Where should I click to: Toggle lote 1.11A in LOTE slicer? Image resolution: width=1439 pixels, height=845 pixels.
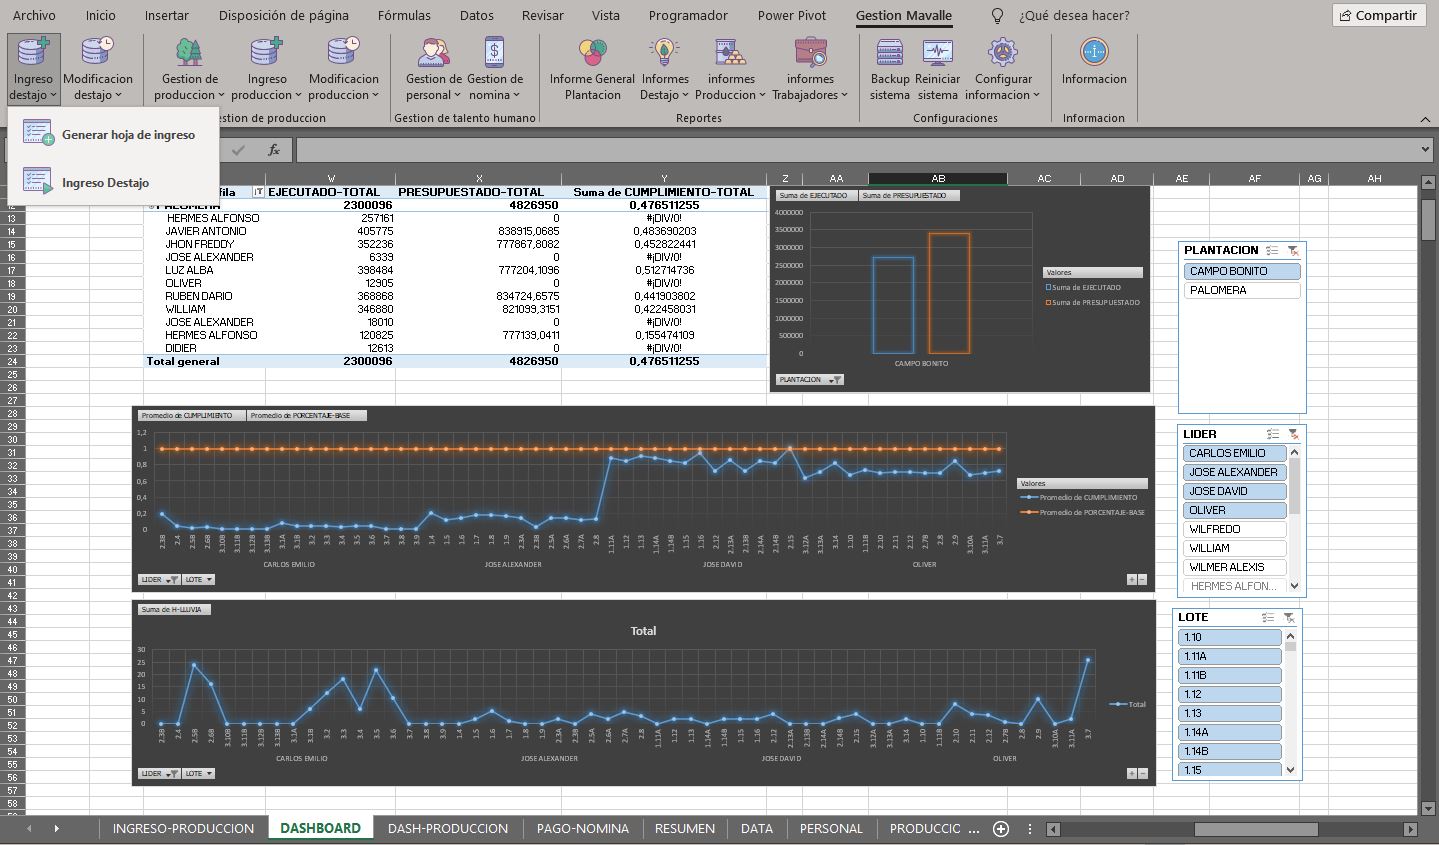click(1230, 656)
